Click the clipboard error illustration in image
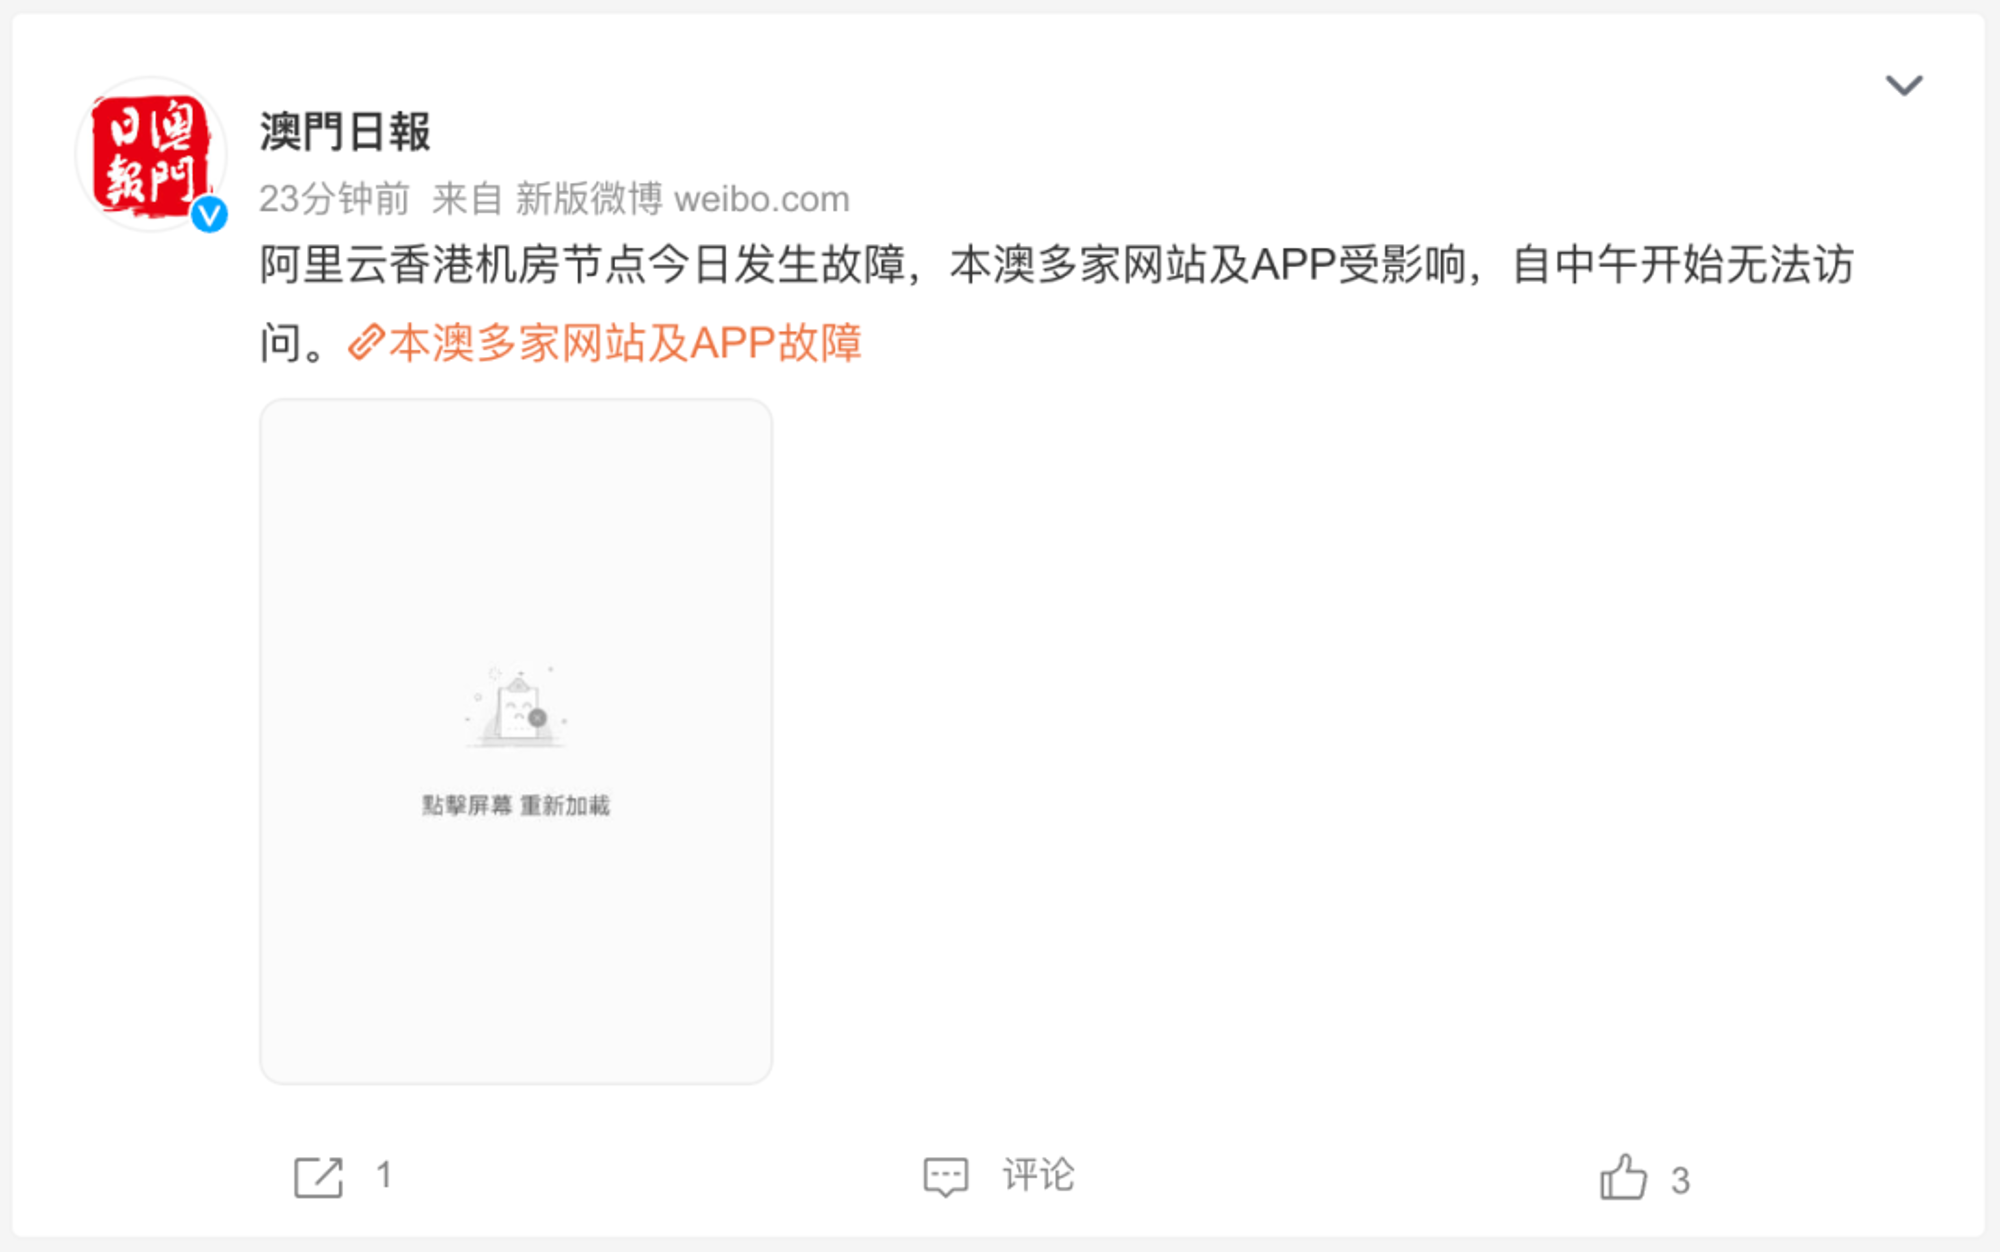Screen dimensions: 2000x1252 coord(517,707)
